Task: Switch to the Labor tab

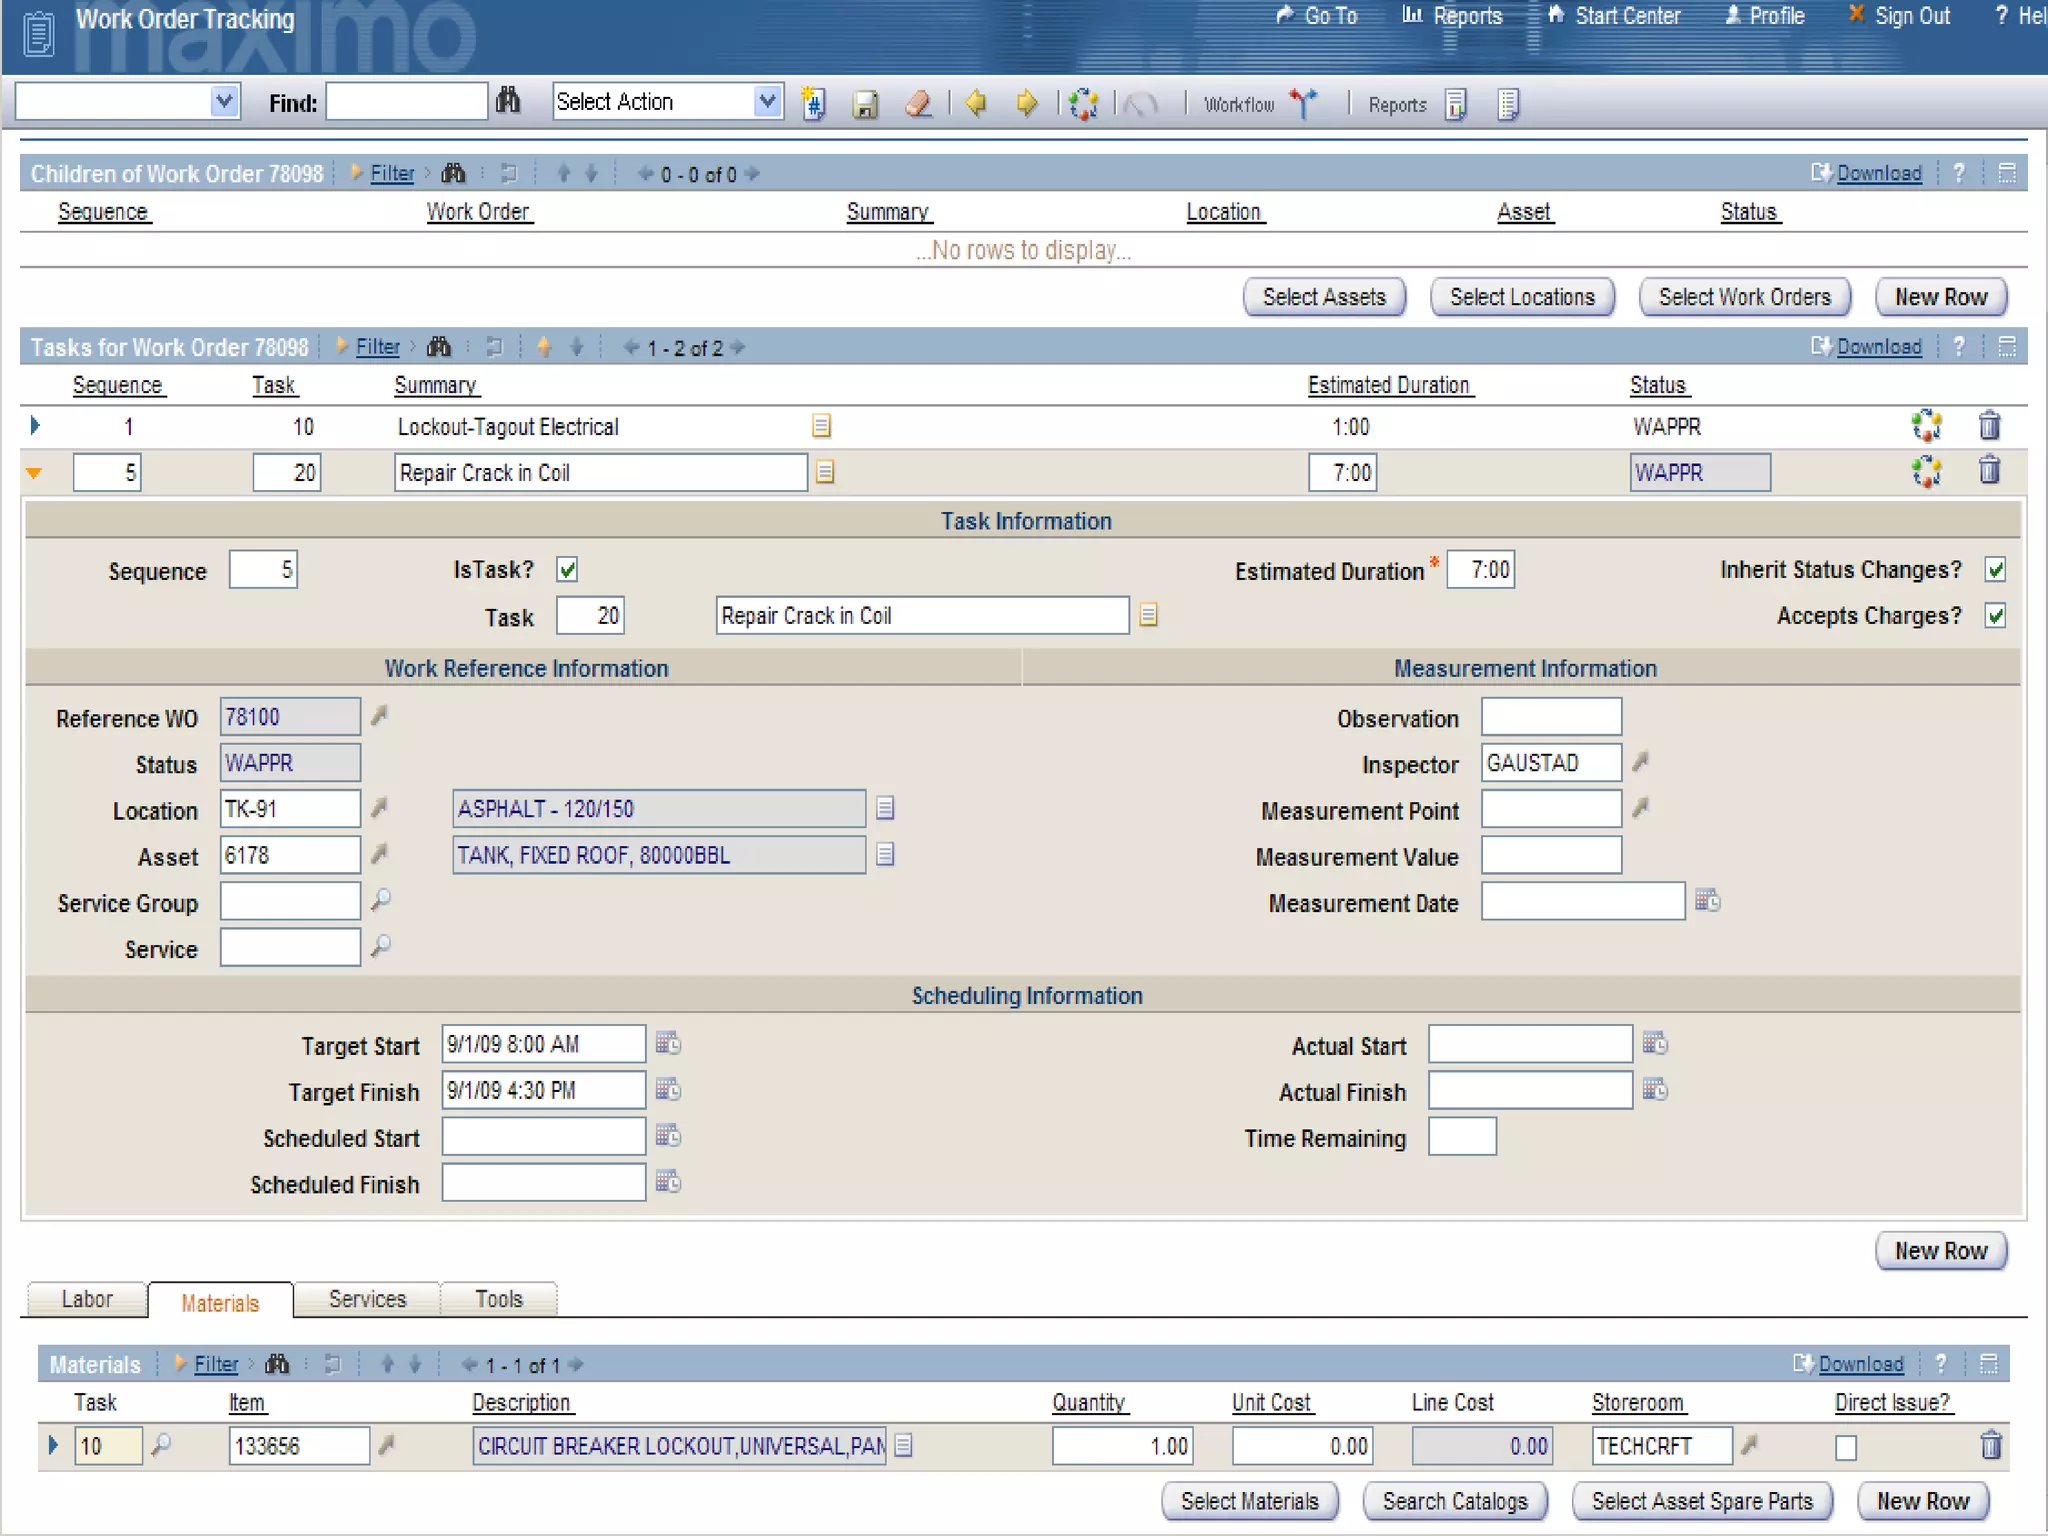Action: (87, 1299)
